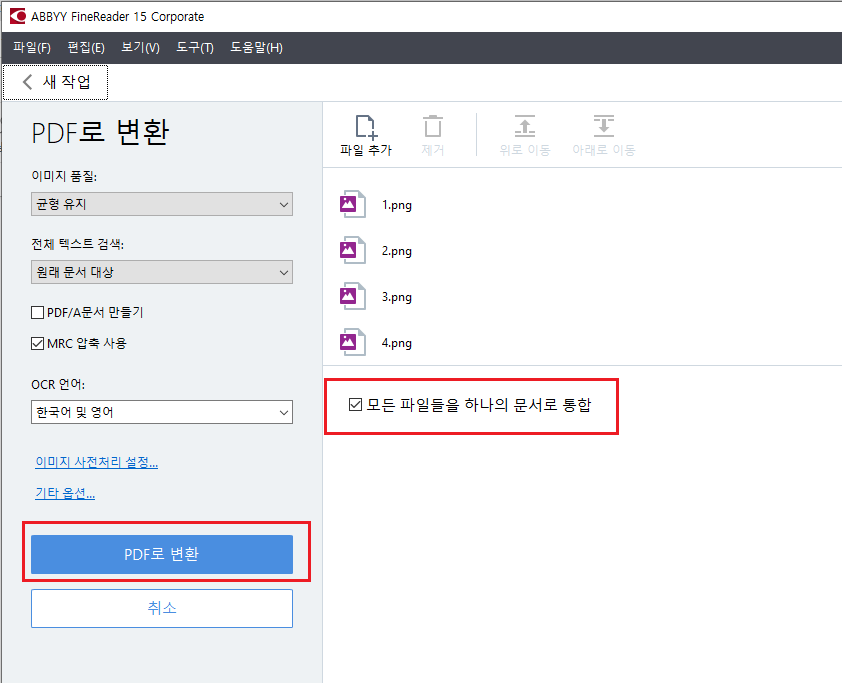The width and height of the screenshot is (842, 683).
Task: Select the image icon for 1.png
Action: (x=353, y=204)
